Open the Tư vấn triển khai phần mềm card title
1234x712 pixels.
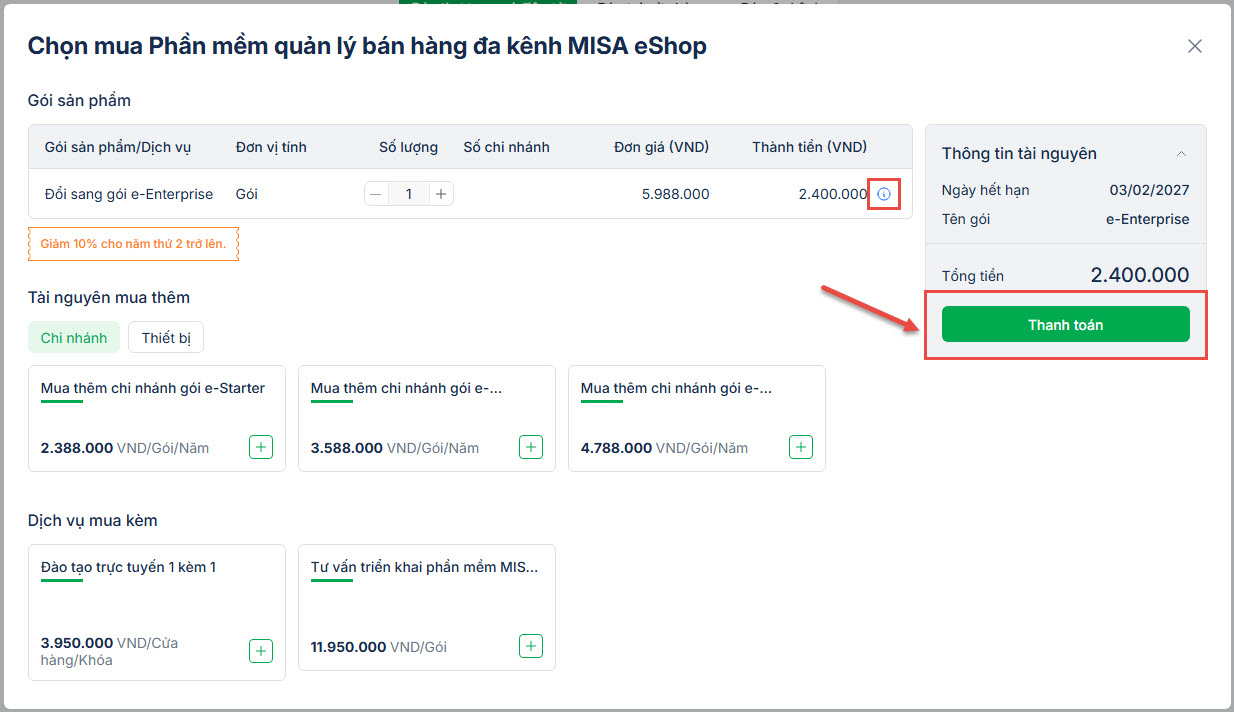click(425, 567)
